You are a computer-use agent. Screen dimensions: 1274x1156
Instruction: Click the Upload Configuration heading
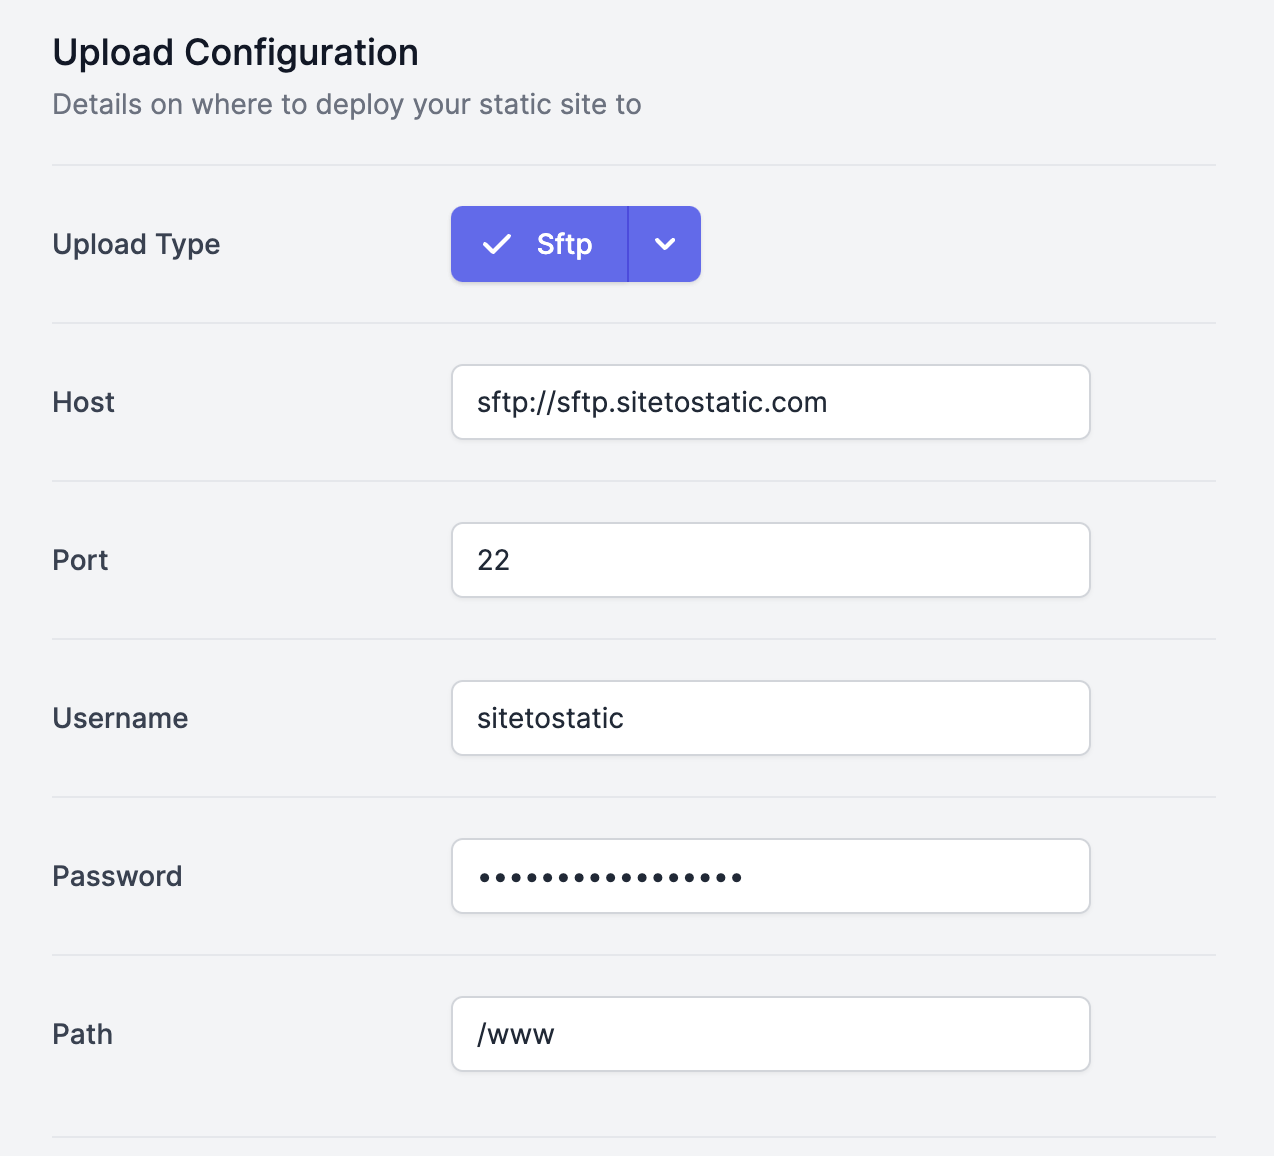(x=236, y=53)
